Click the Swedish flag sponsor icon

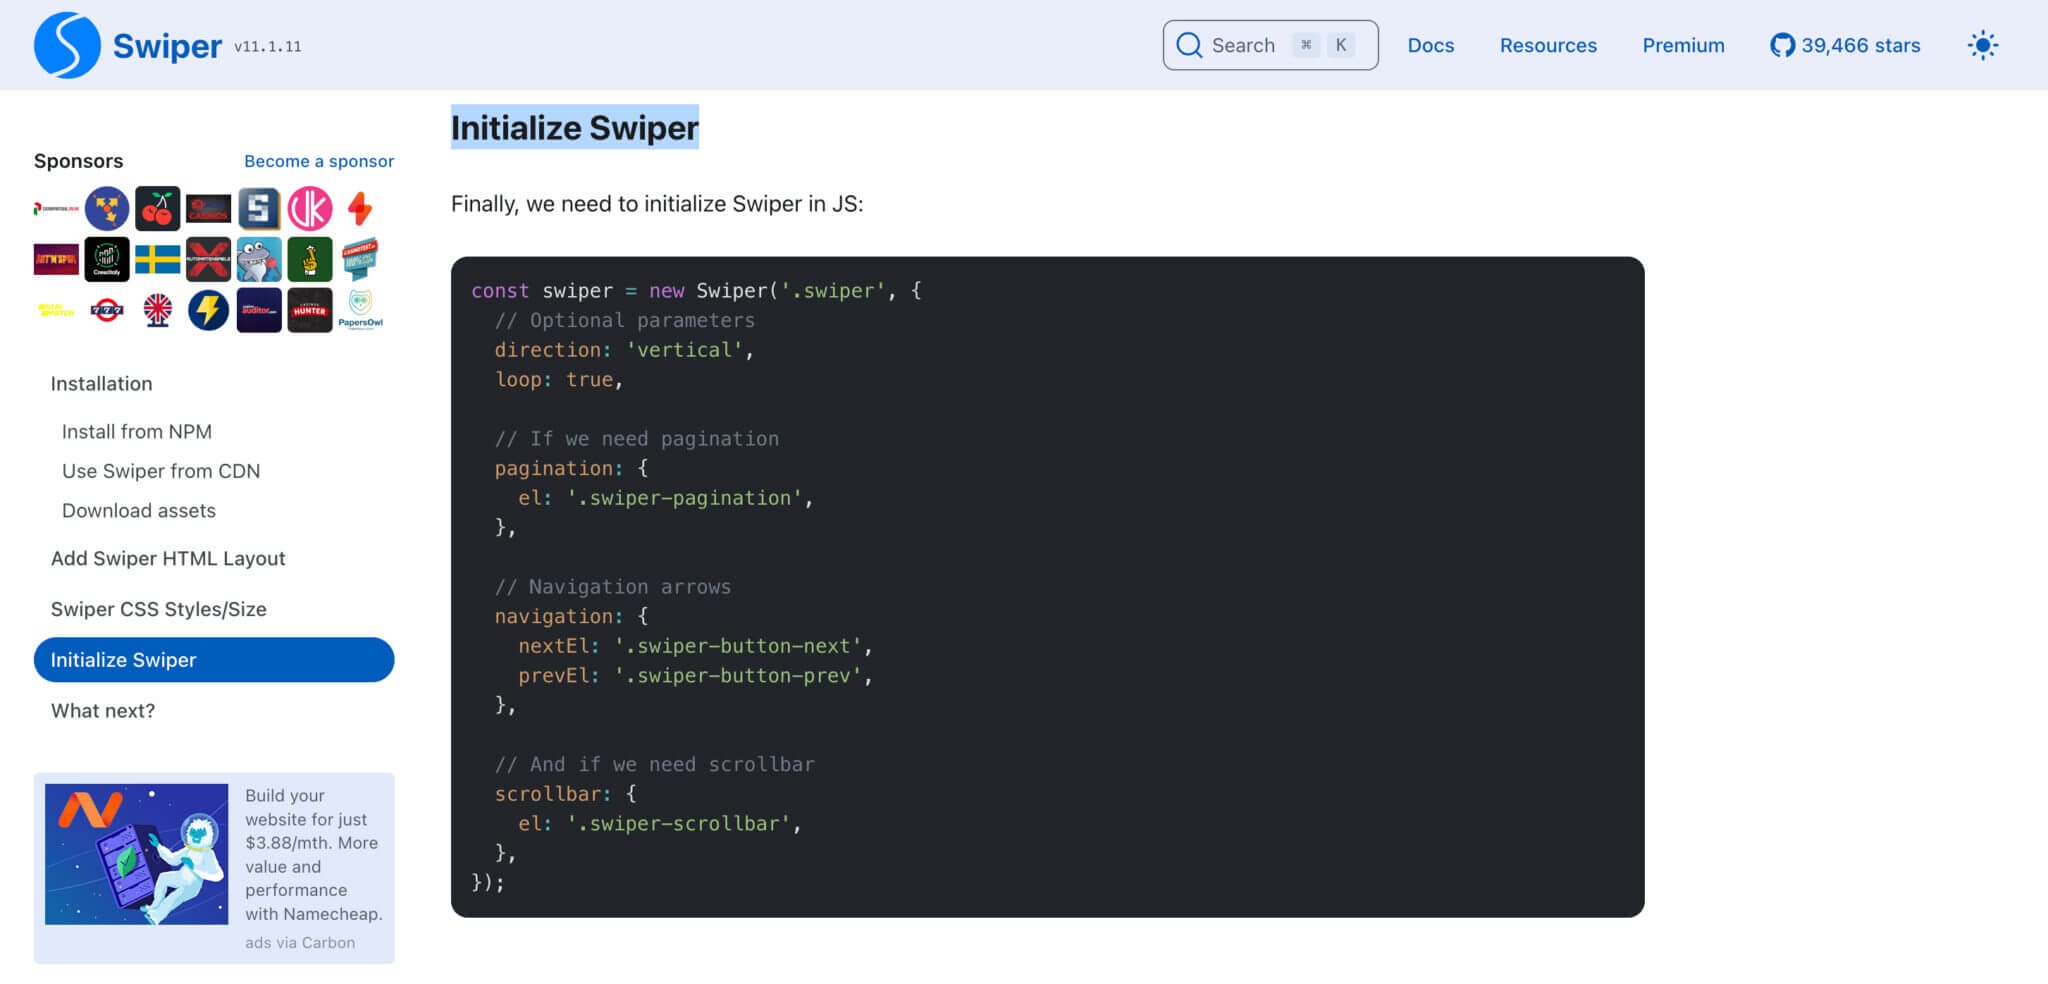[158, 260]
